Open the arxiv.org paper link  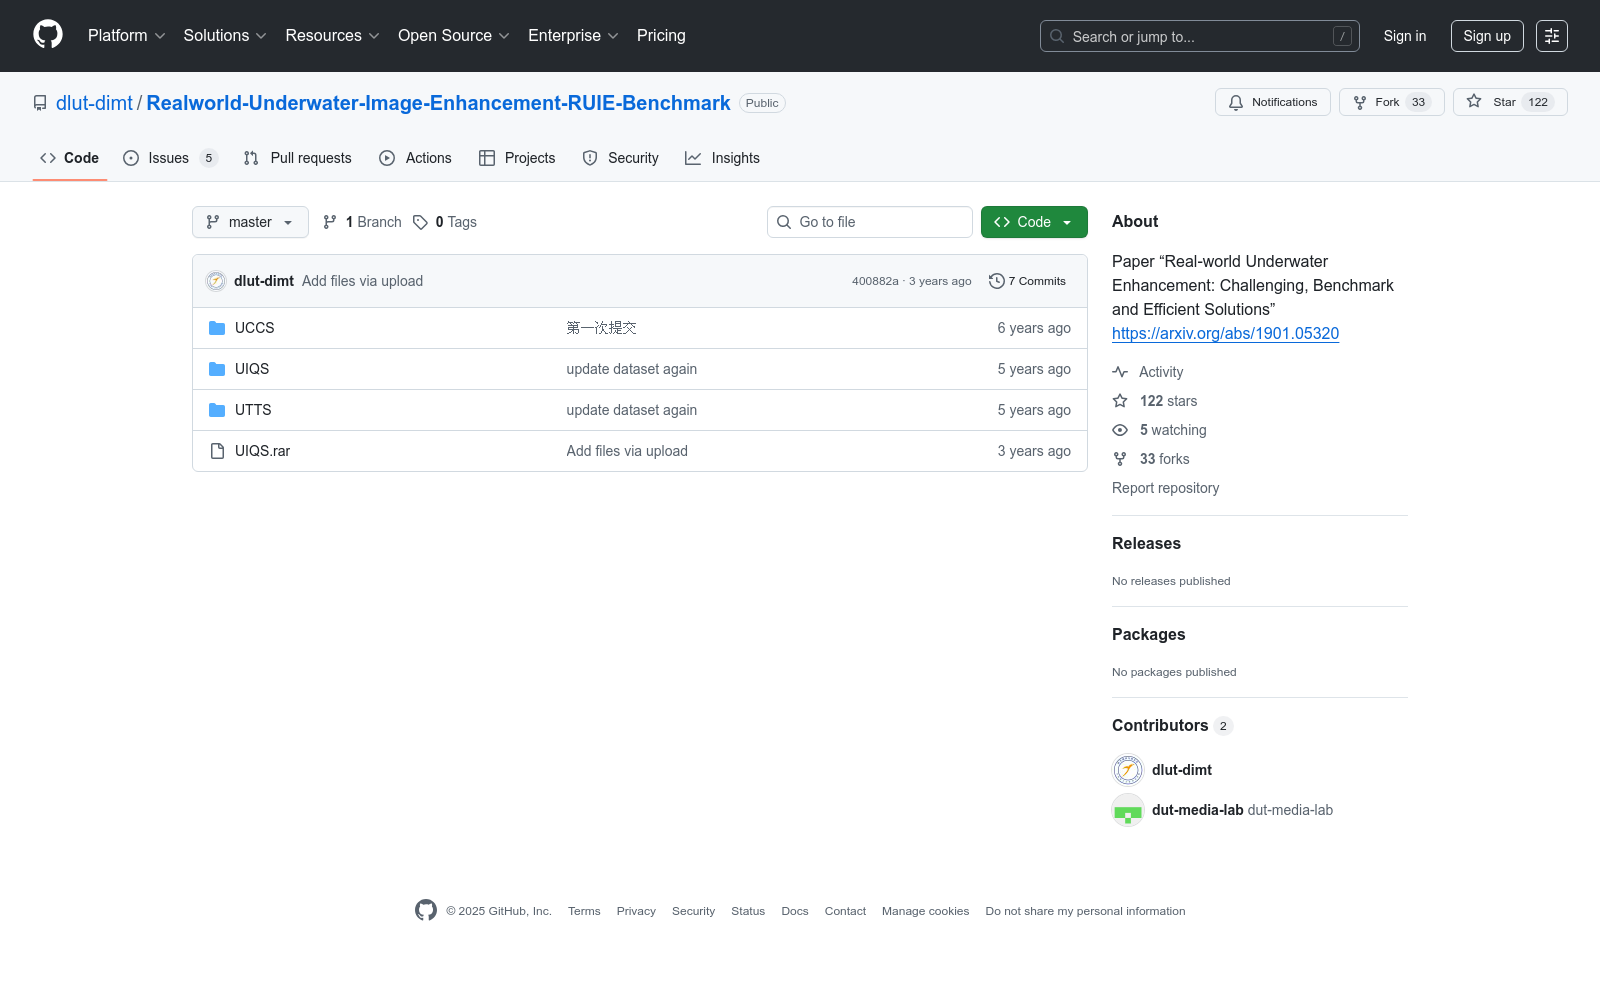(1225, 334)
